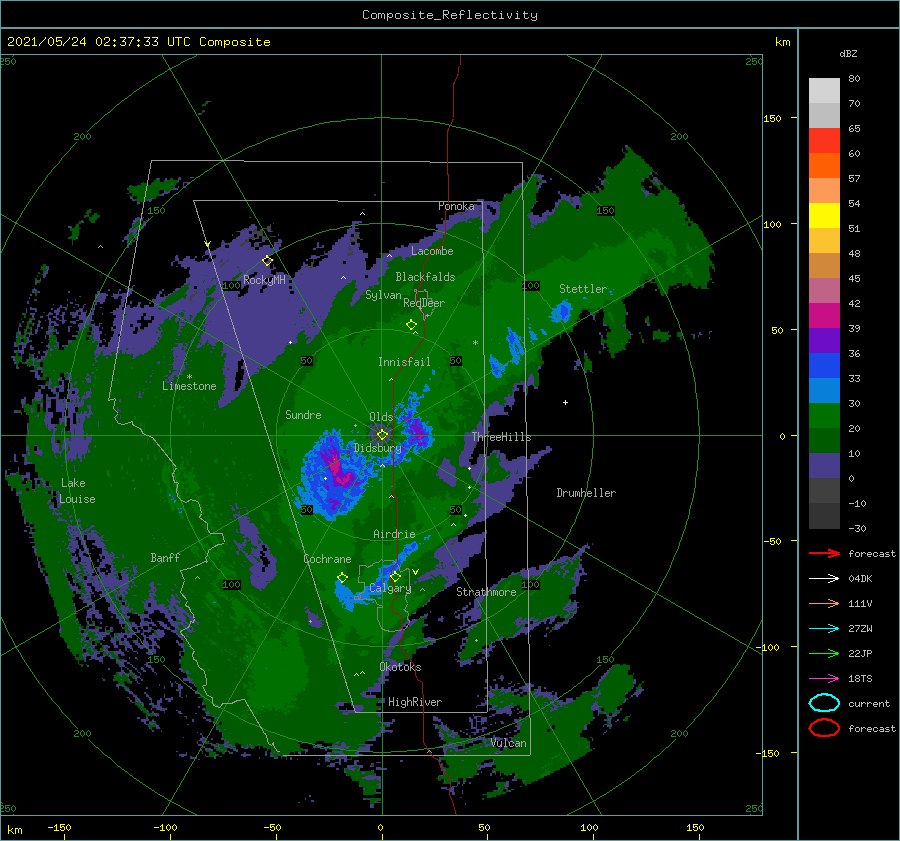
Task: Select the orange 111V arrow legend icon
Action: coord(824,603)
